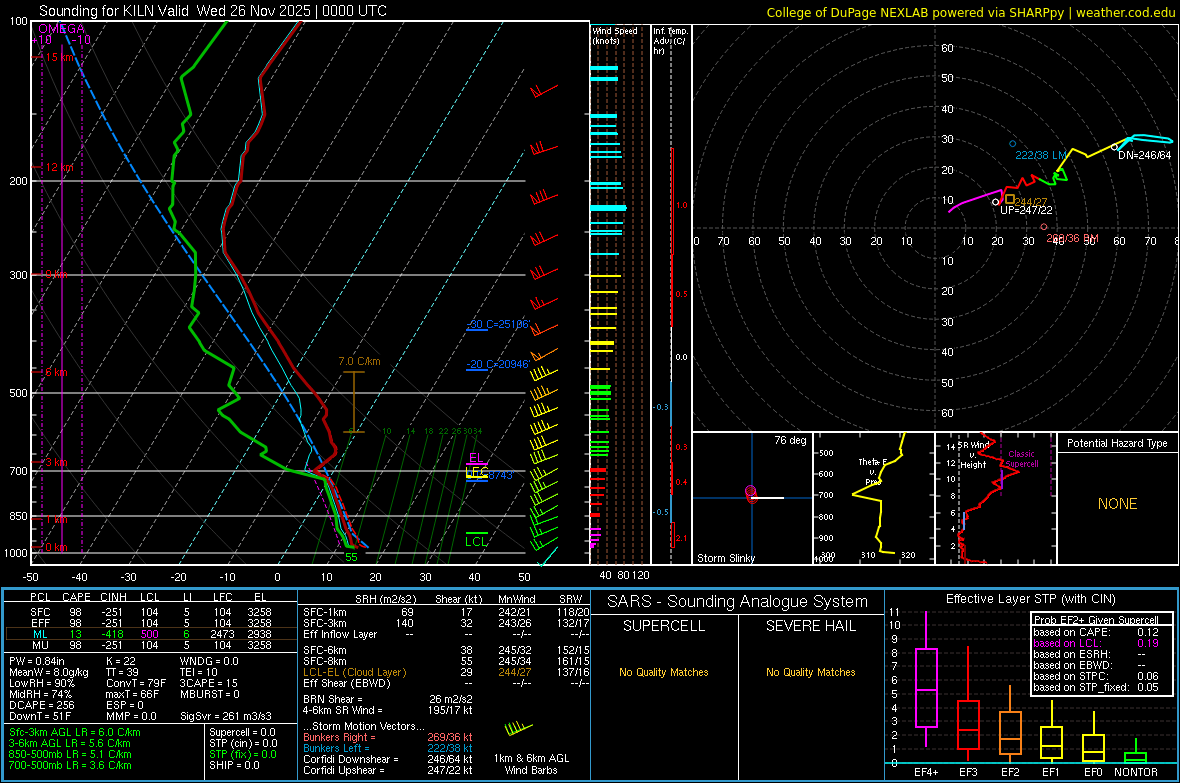Select the 12 km height marker
This screenshot has width=1180, height=783.
coord(59,167)
